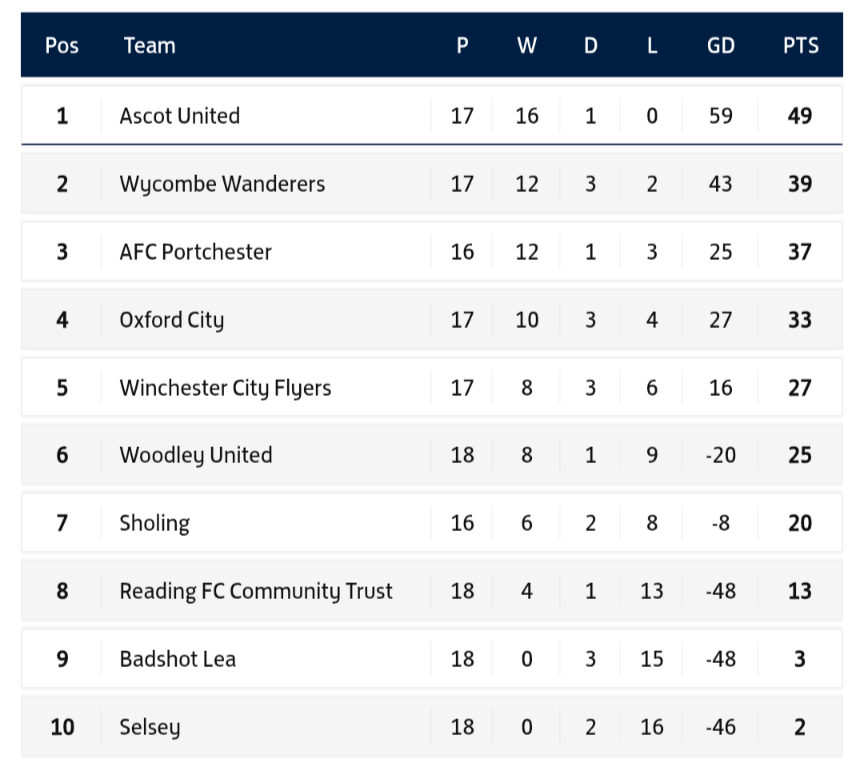Open the Sholing team entry
This screenshot has width=864, height=774.
[155, 523]
